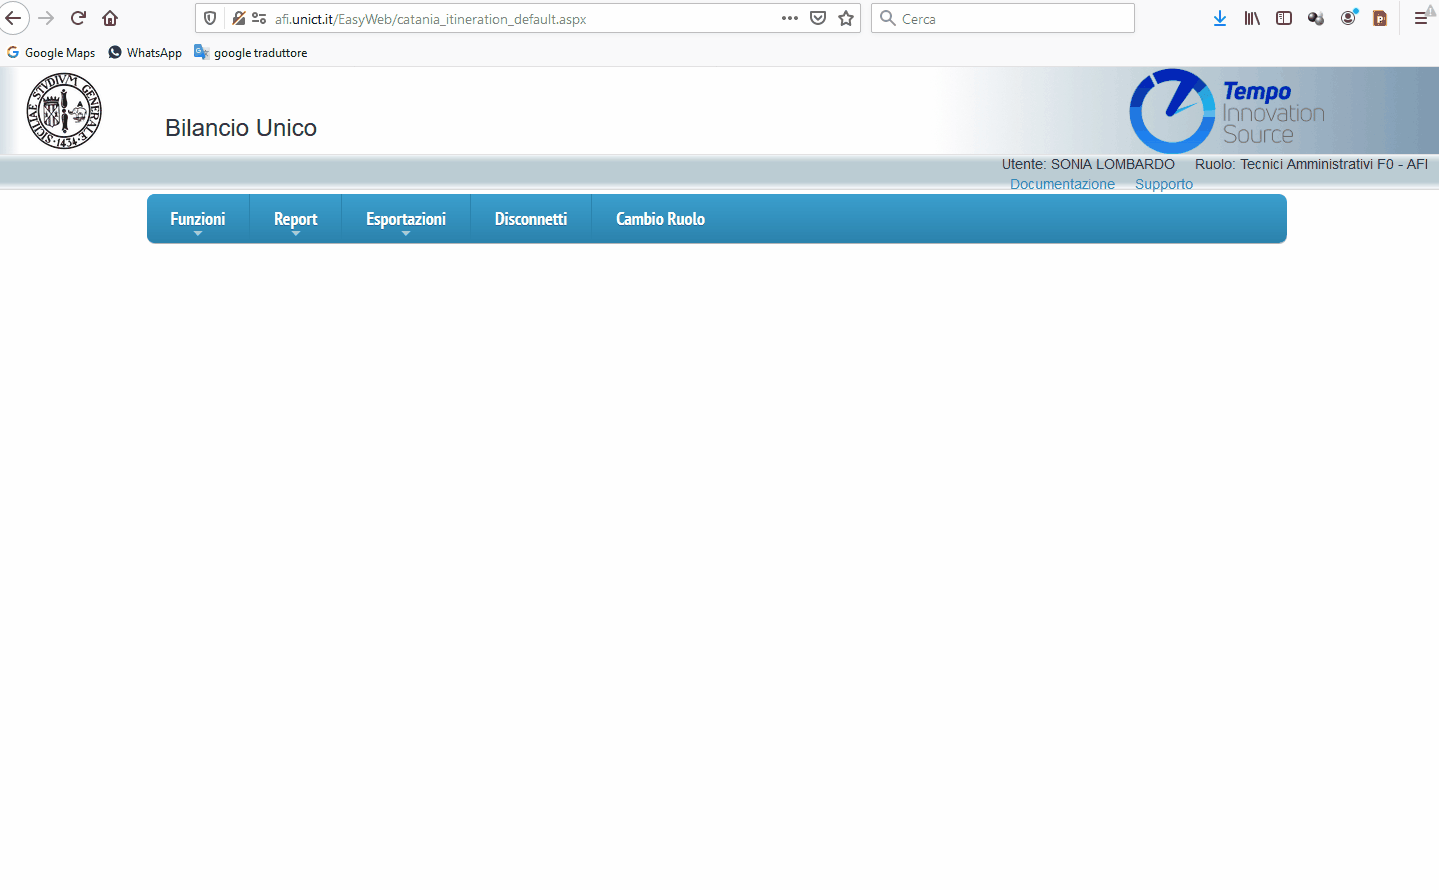The image size is (1439, 890).
Task: Open the Supporto link
Action: tap(1164, 184)
